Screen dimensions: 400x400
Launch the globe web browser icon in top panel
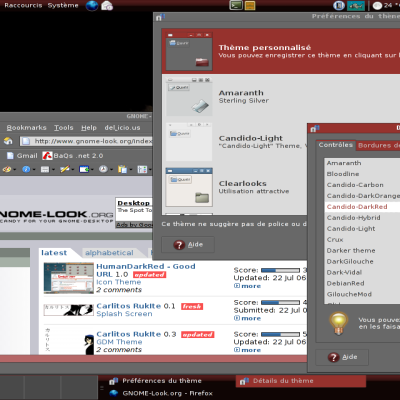(x=92, y=5)
